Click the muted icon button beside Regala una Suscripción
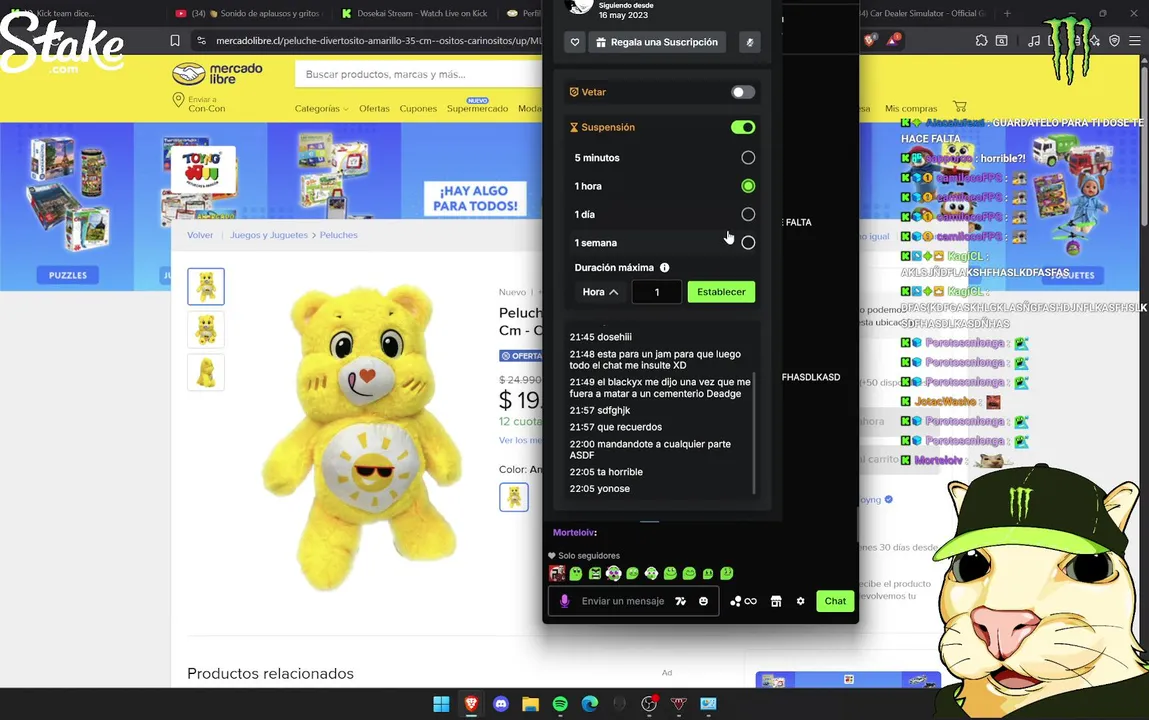 [750, 42]
